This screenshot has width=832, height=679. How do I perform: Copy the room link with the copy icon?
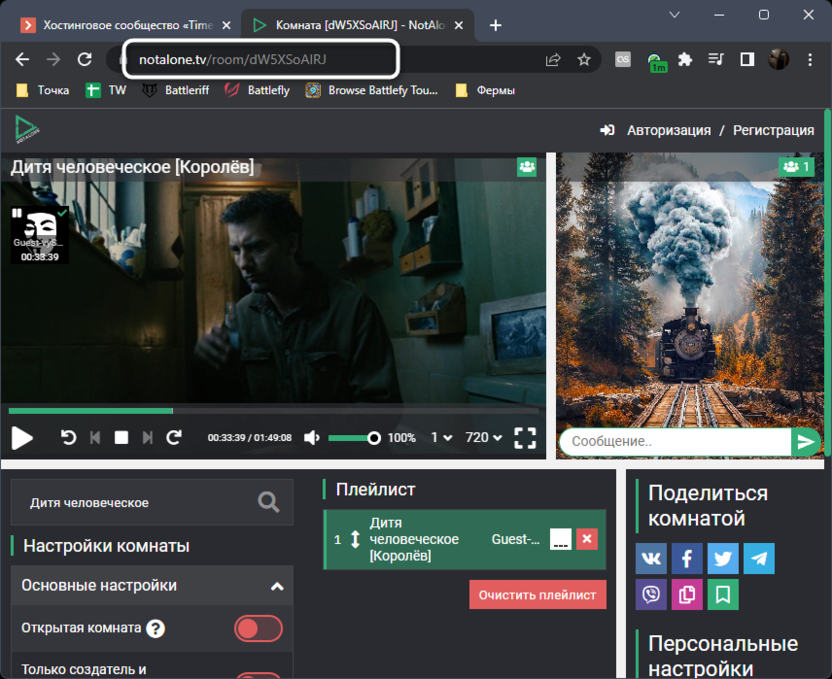click(687, 594)
